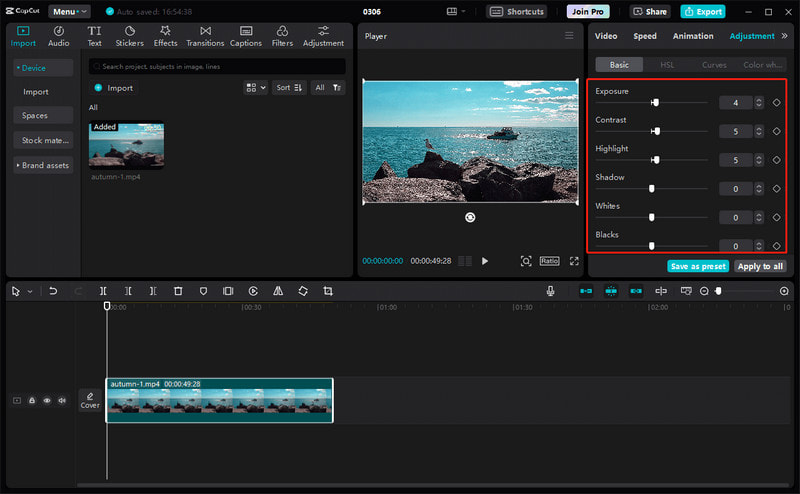The width and height of the screenshot is (800, 494).
Task: Open fullscreen player view icon
Action: [x=574, y=261]
